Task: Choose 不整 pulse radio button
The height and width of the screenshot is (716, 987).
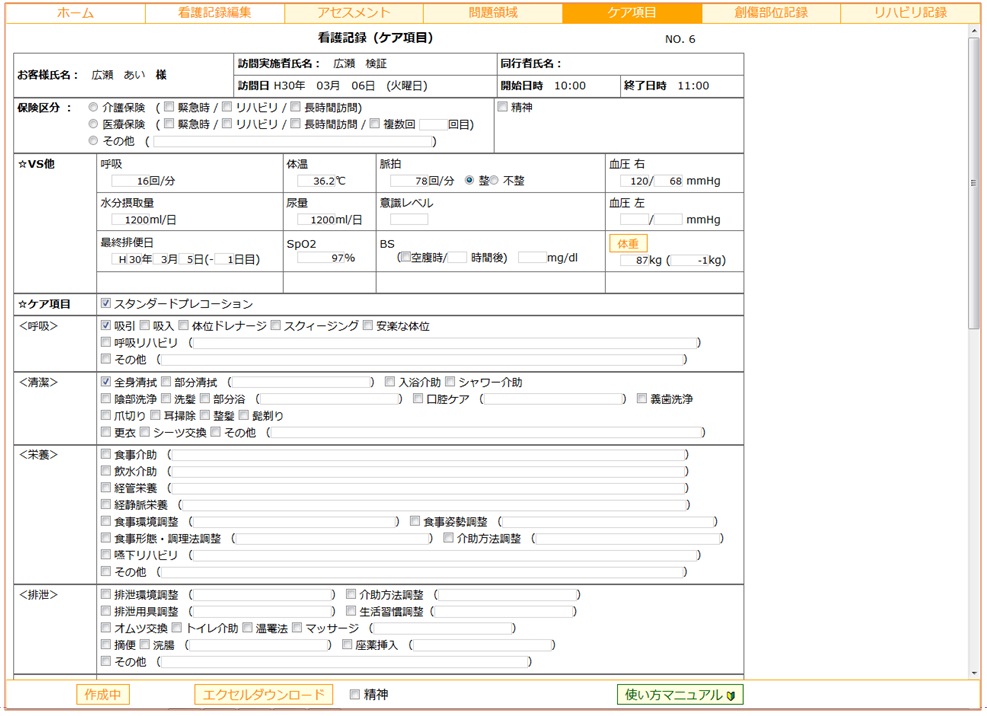Action: click(x=494, y=181)
